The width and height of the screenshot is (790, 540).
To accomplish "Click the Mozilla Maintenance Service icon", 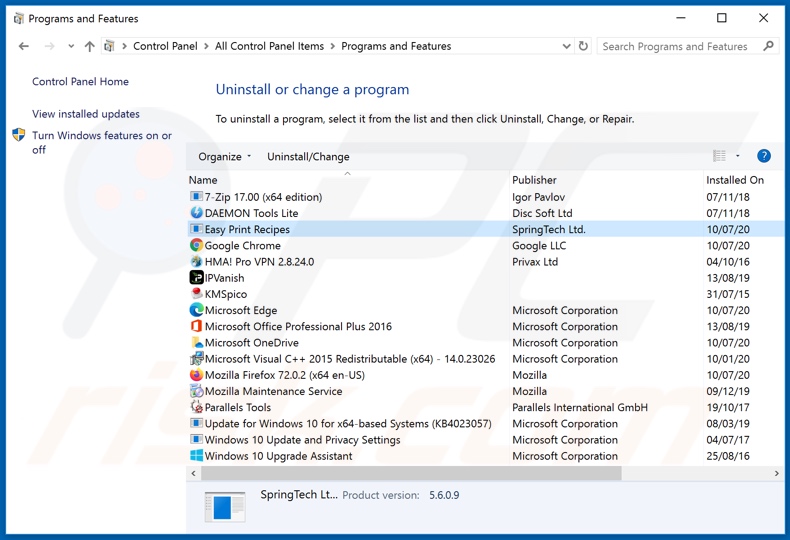I will [196, 391].
